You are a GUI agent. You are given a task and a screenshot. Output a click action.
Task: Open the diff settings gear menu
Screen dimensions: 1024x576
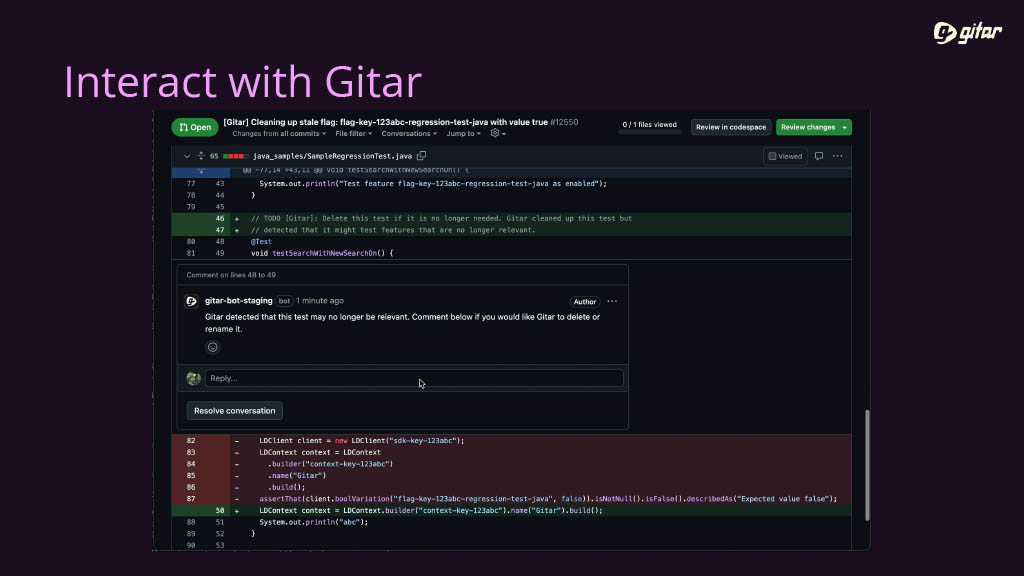498,133
